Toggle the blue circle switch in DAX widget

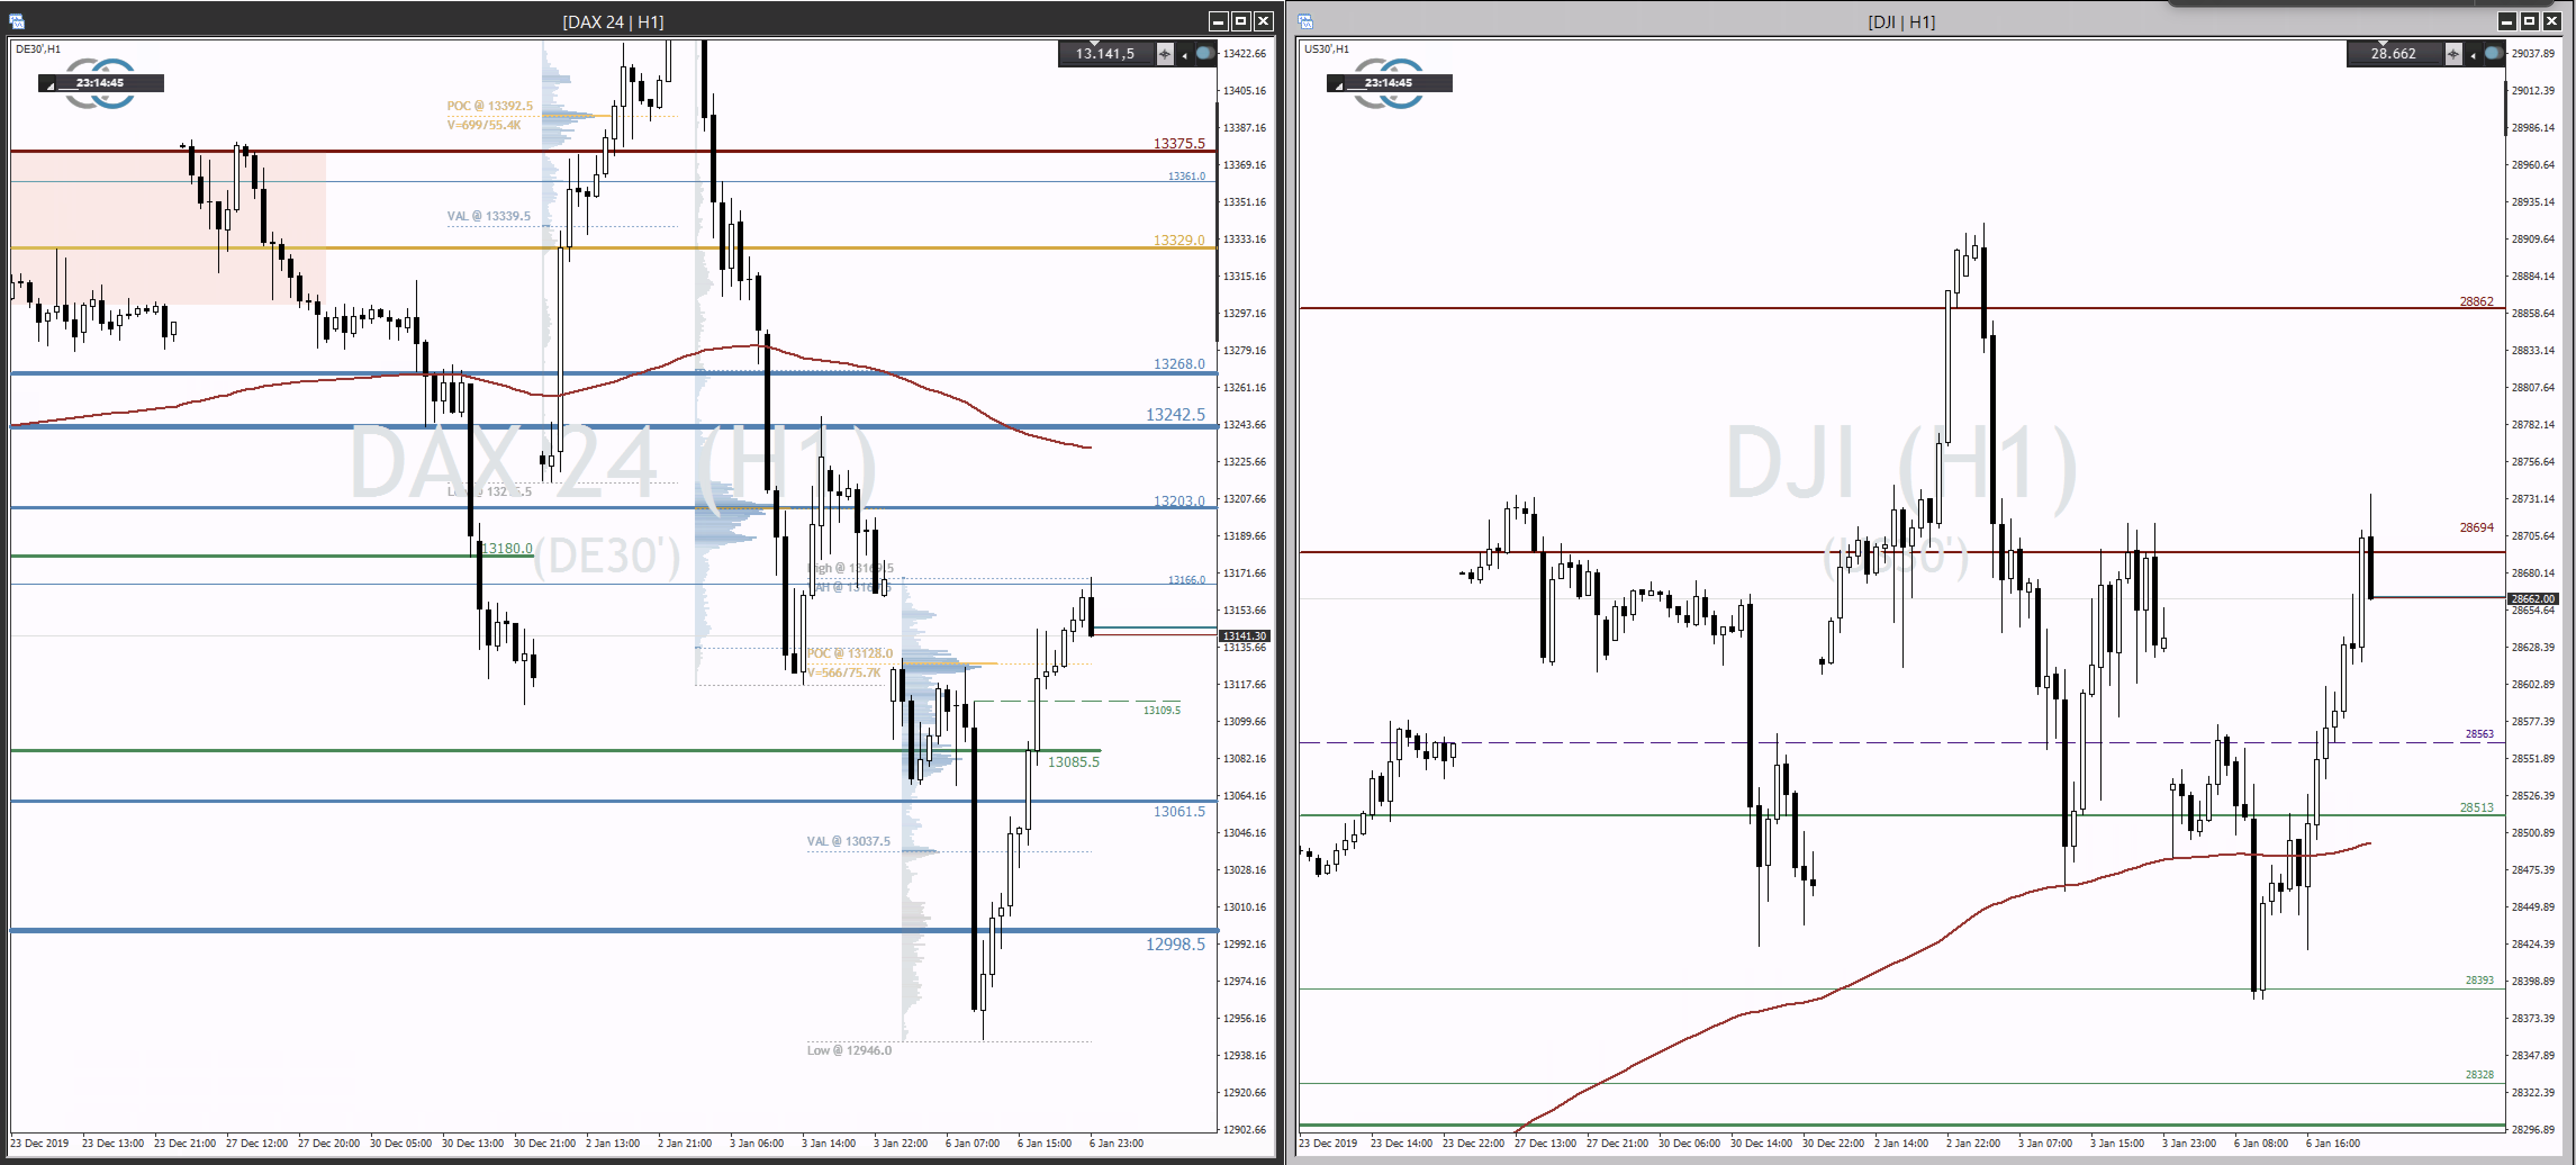pyautogui.click(x=1205, y=53)
